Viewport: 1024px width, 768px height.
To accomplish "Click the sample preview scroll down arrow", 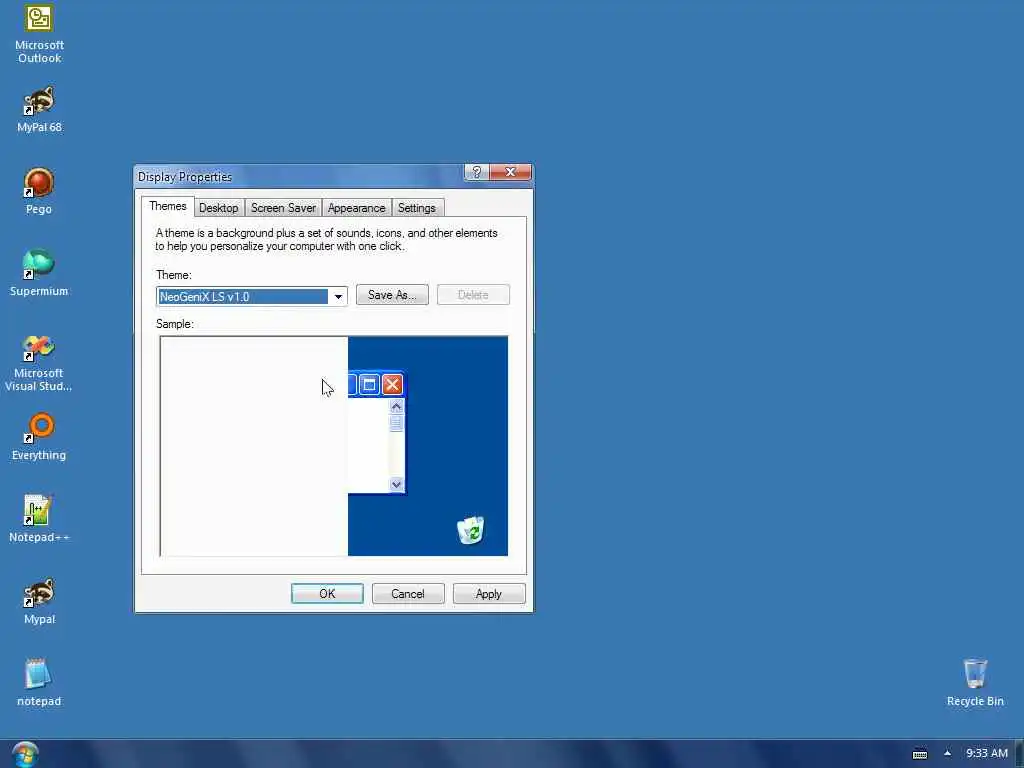I will click(396, 485).
